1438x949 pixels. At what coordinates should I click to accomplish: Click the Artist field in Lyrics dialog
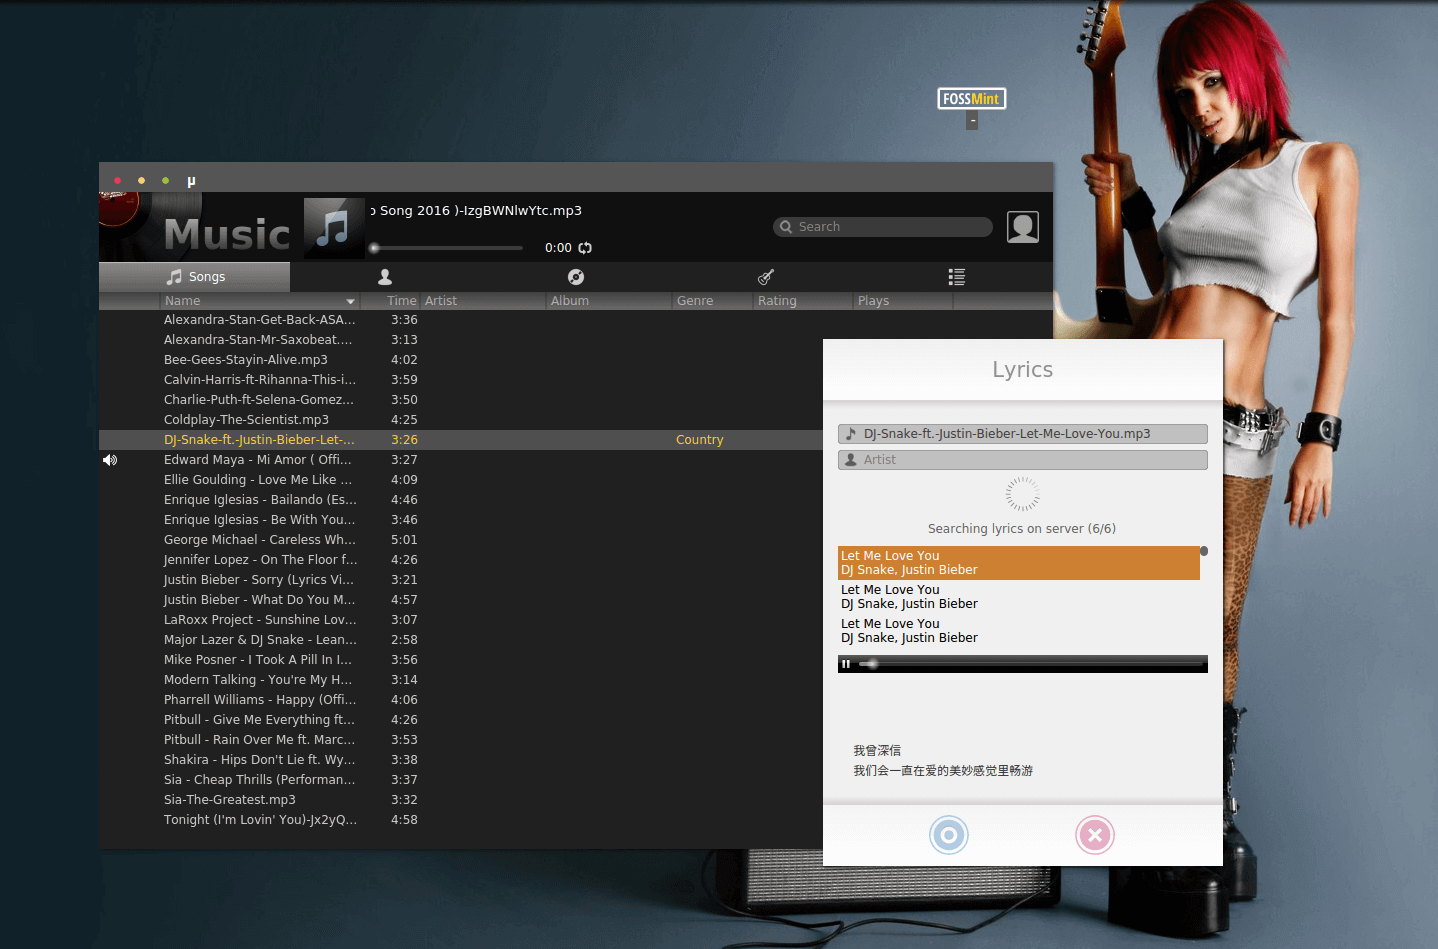pos(1023,460)
